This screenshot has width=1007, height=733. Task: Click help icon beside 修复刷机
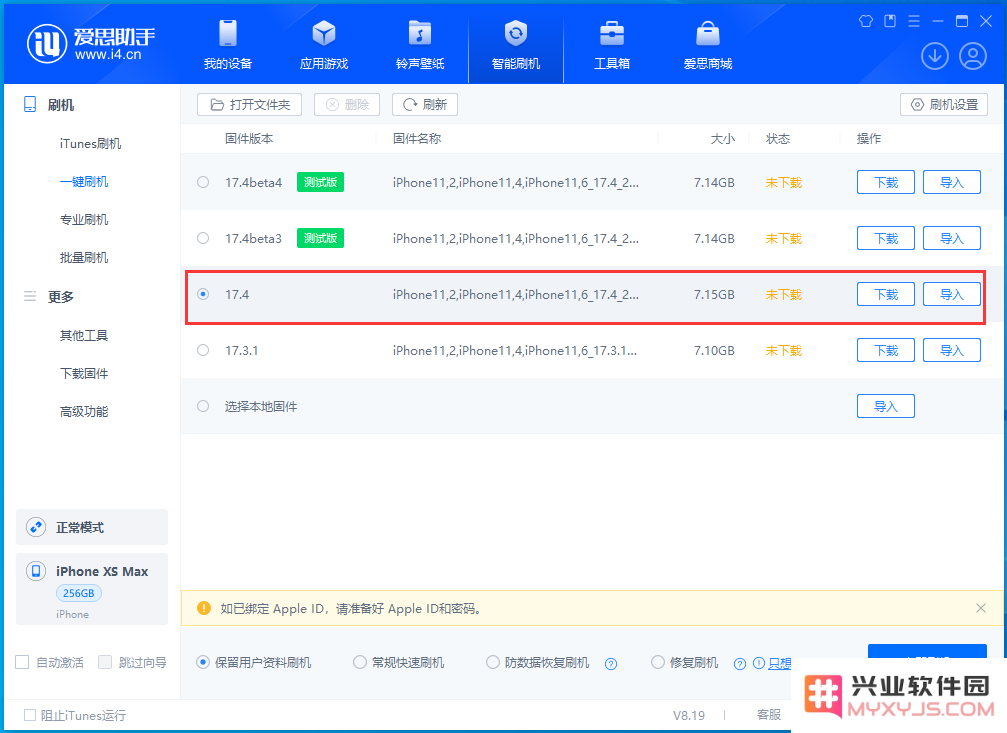740,664
